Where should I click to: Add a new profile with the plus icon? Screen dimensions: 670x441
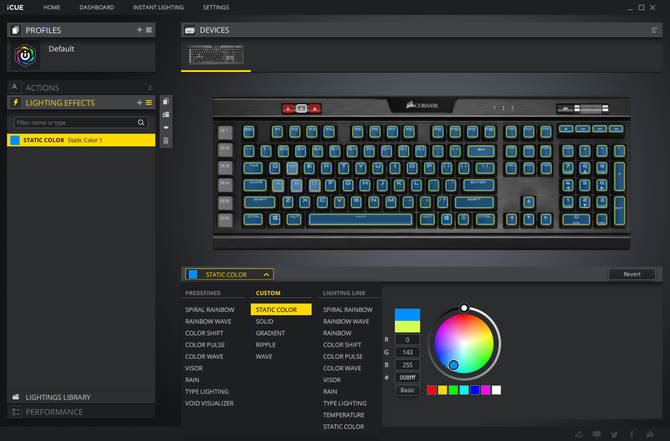[x=139, y=30]
